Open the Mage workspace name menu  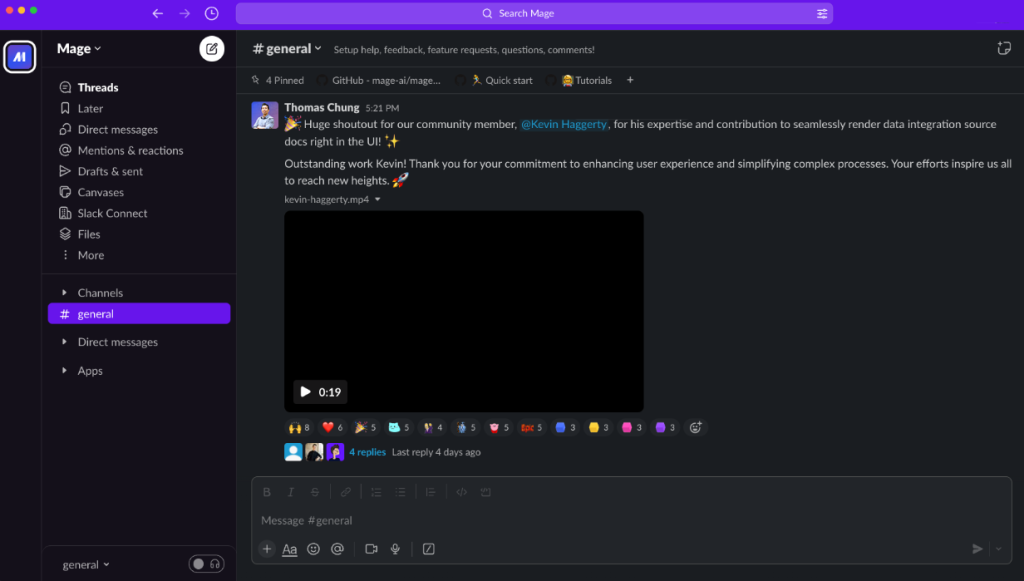[79, 49]
